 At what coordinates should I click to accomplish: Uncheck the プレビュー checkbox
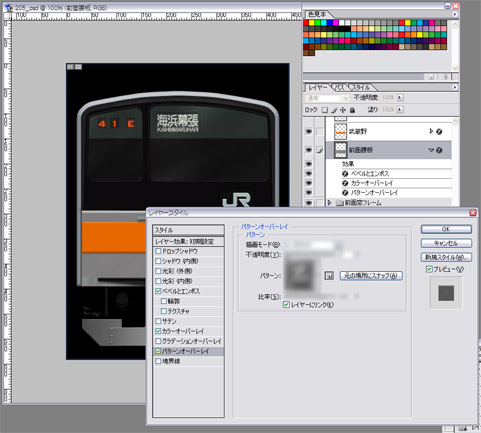click(x=429, y=269)
